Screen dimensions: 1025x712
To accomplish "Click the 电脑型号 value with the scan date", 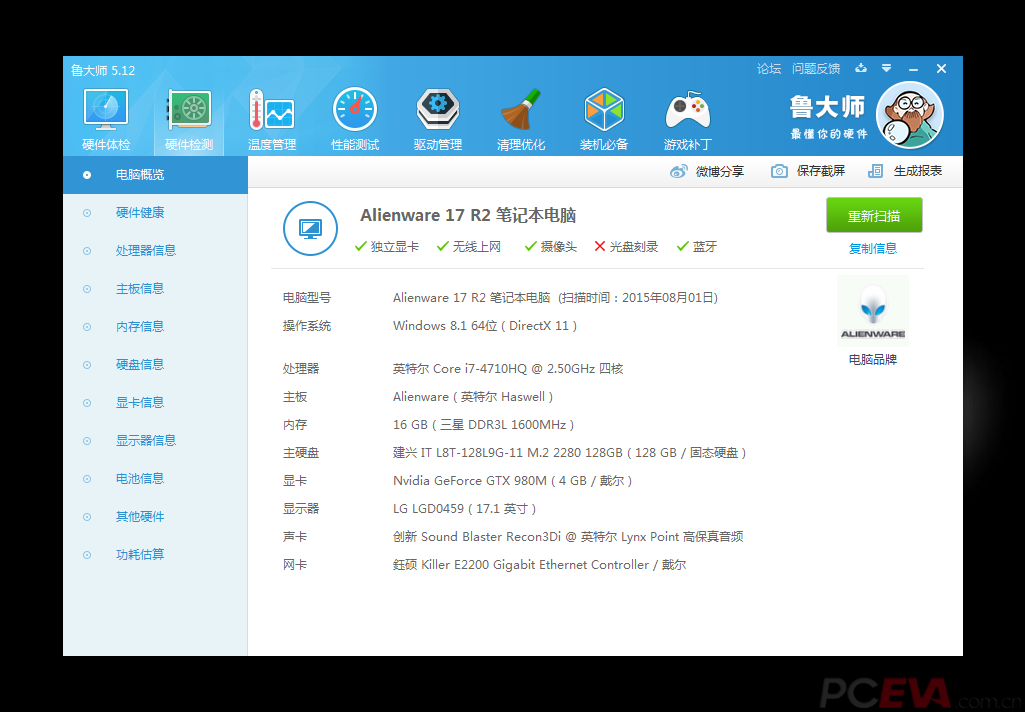I will click(556, 297).
